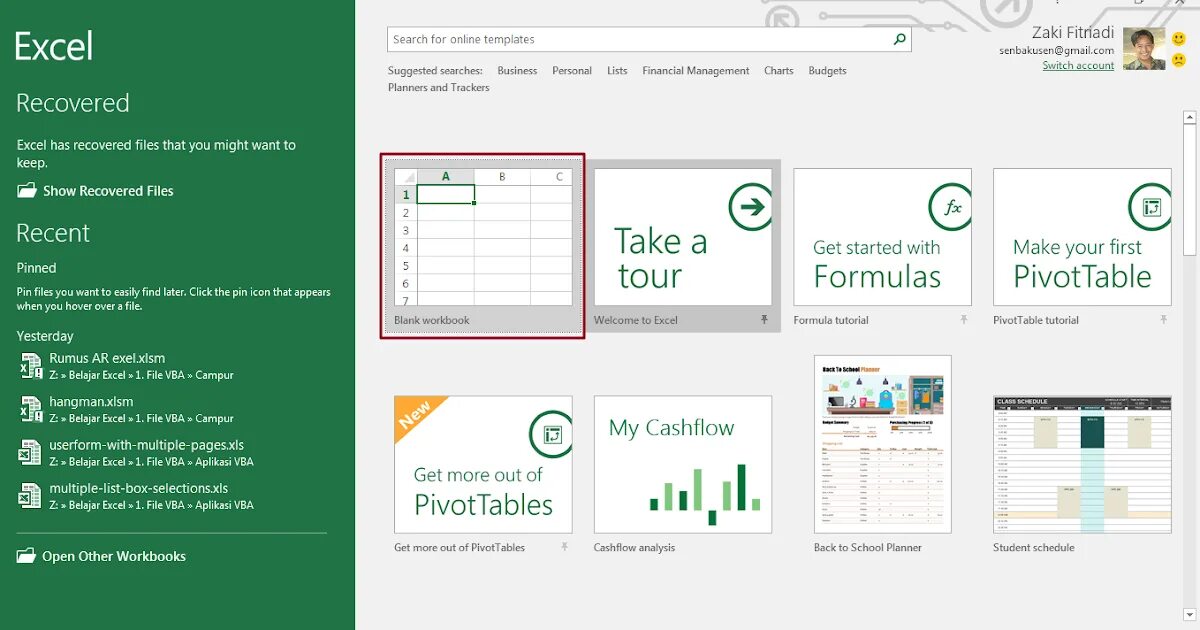
Task: Click the Student schedule caption
Action: pyautogui.click(x=1034, y=548)
